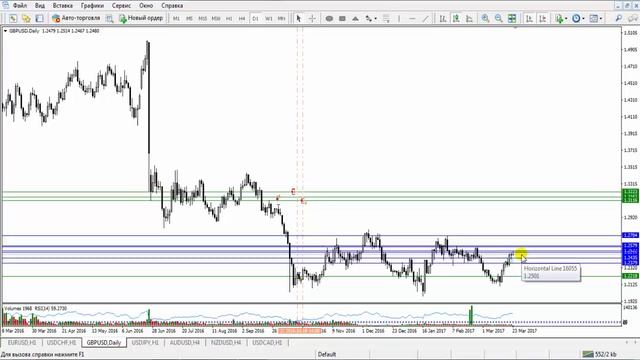The width and height of the screenshot is (640, 360).
Task: Open the Графики menu
Action: (x=92, y=6)
